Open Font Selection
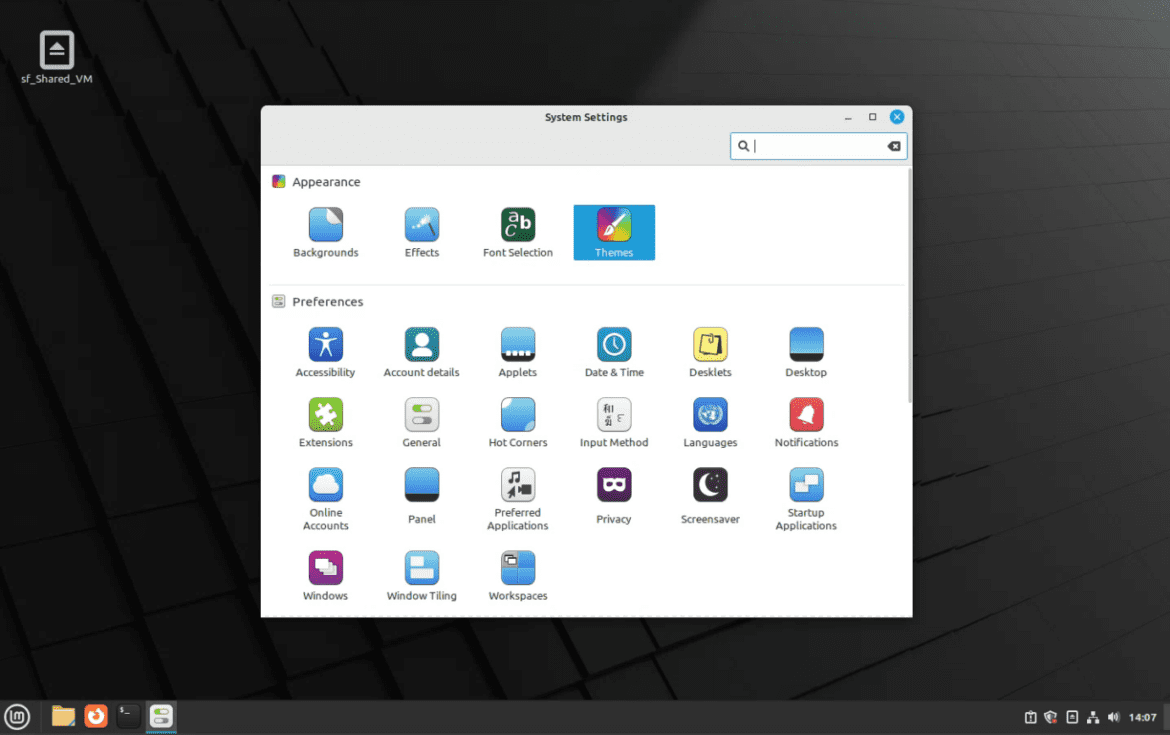1170x735 pixels. coord(517,232)
